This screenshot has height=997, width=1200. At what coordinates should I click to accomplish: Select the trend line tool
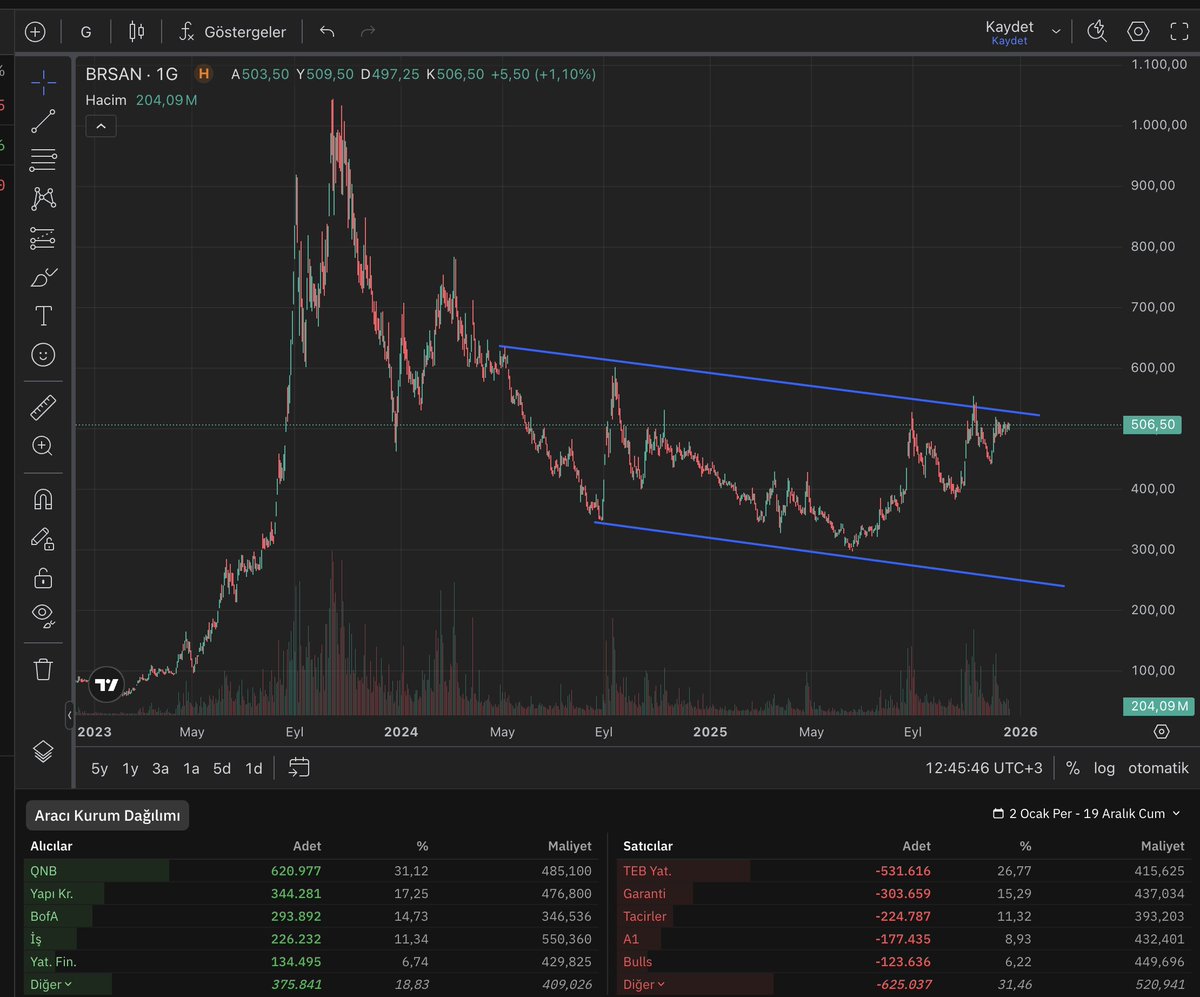[43, 122]
